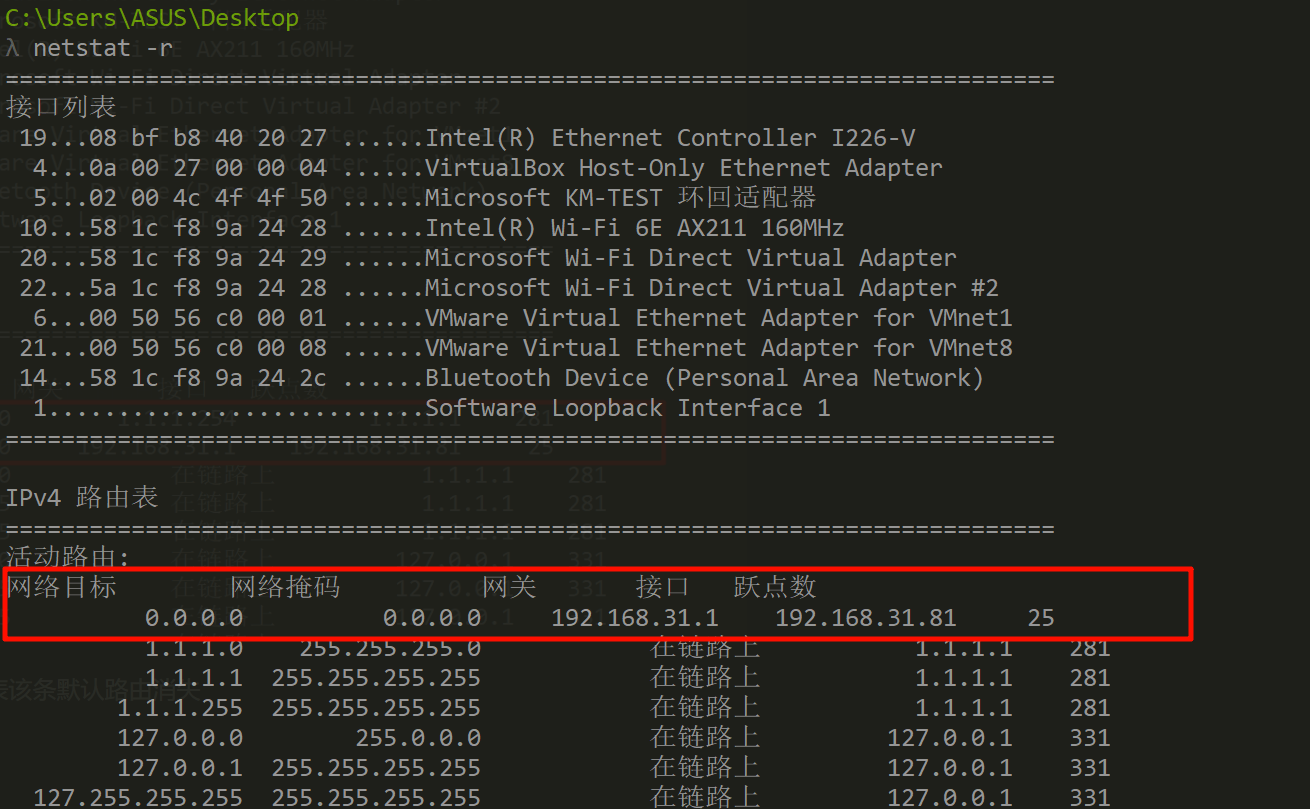Select Microsoft Wi-Fi Direct Virtual Adapter #2 name
The image size is (1310, 809).
(x=712, y=288)
